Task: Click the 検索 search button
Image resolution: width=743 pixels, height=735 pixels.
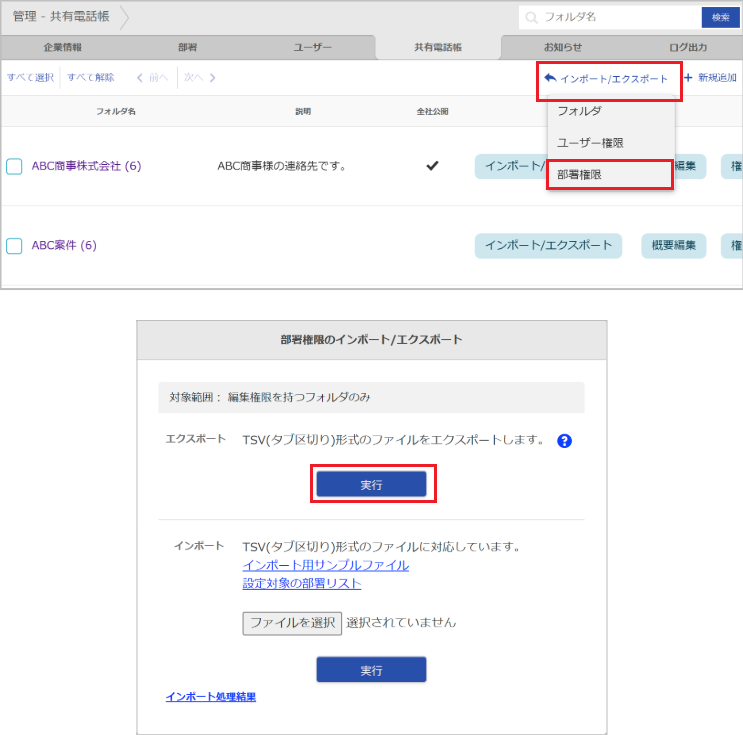Action: coord(720,18)
